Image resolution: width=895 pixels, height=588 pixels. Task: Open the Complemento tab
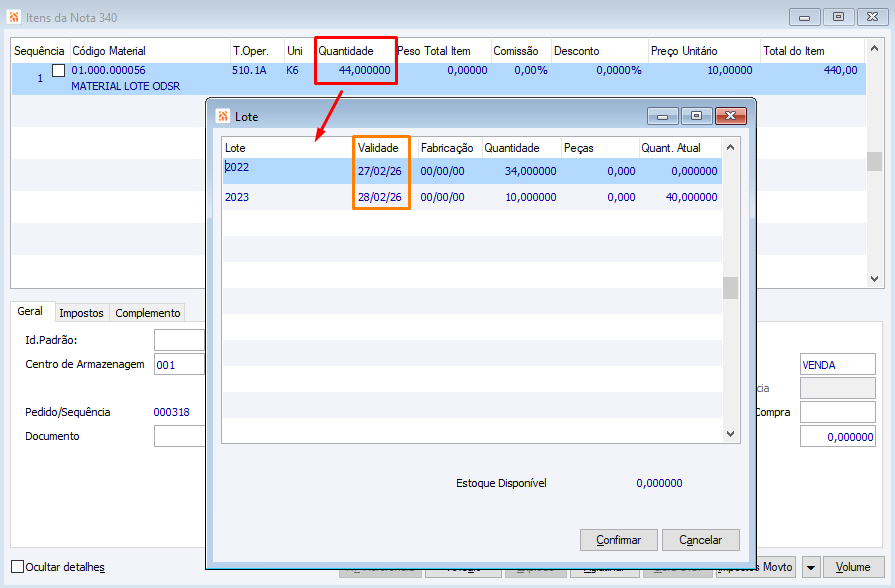[x=147, y=313]
